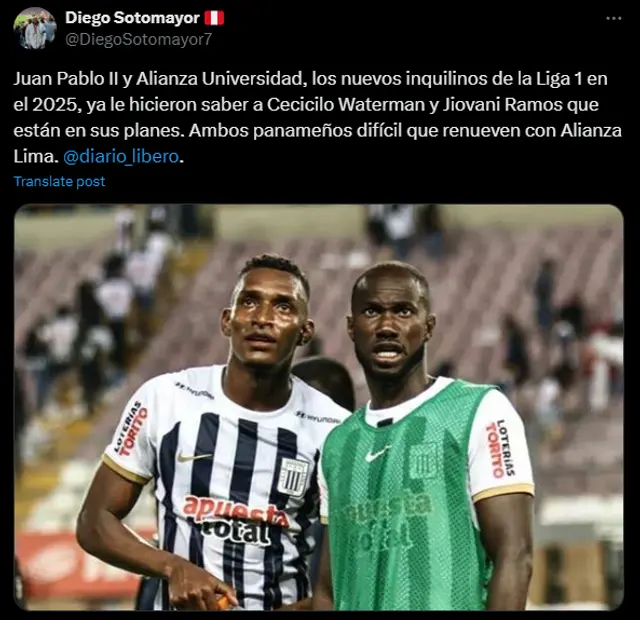Click the words "Juan Pablo II" in post
Image resolution: width=640 pixels, height=620 pixels.
66,79
